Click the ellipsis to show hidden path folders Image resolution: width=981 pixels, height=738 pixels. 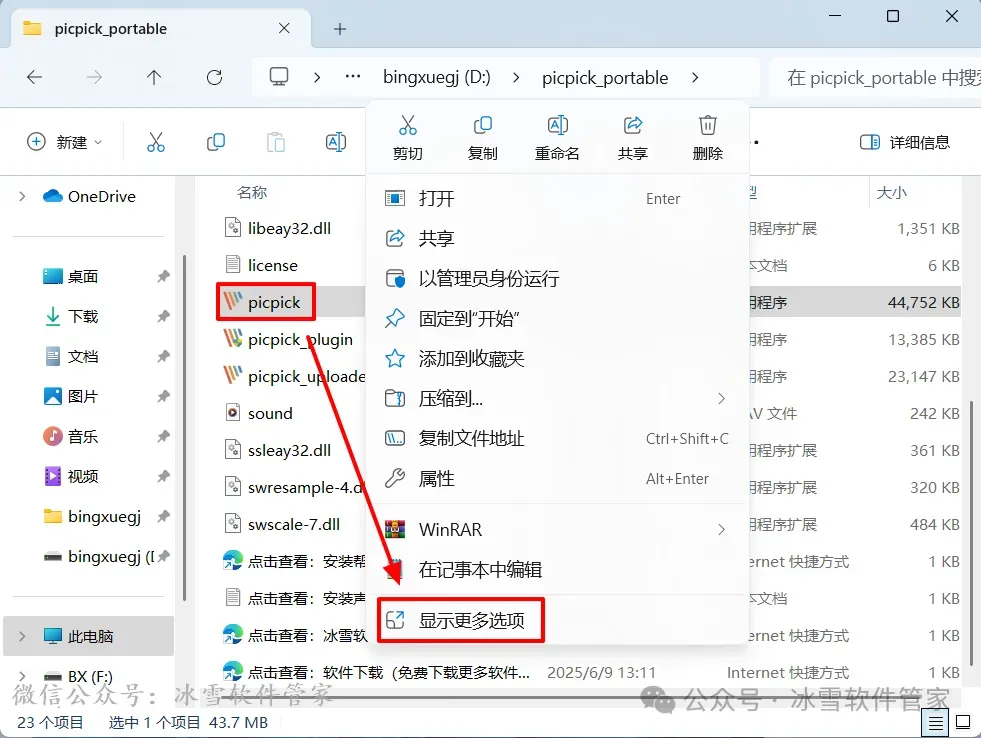pos(353,76)
